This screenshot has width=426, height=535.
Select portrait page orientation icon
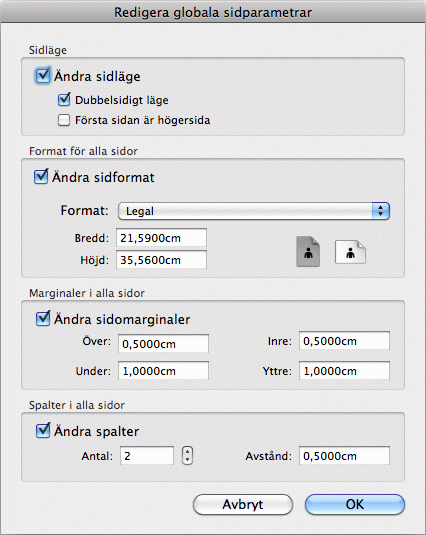(308, 251)
